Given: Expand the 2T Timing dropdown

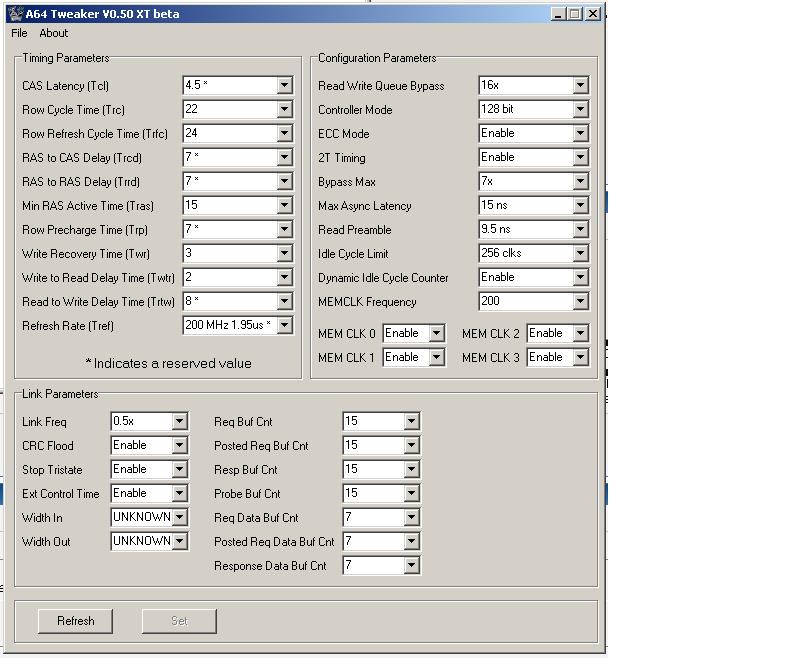Looking at the screenshot, I should 581,157.
